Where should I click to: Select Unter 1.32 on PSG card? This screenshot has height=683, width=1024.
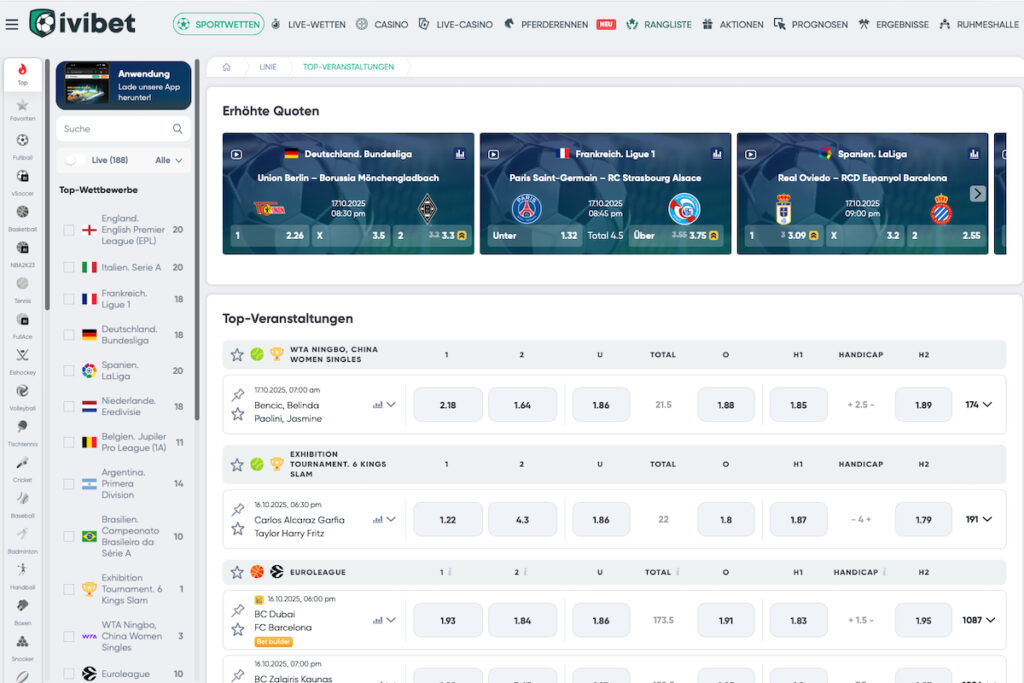pos(535,236)
